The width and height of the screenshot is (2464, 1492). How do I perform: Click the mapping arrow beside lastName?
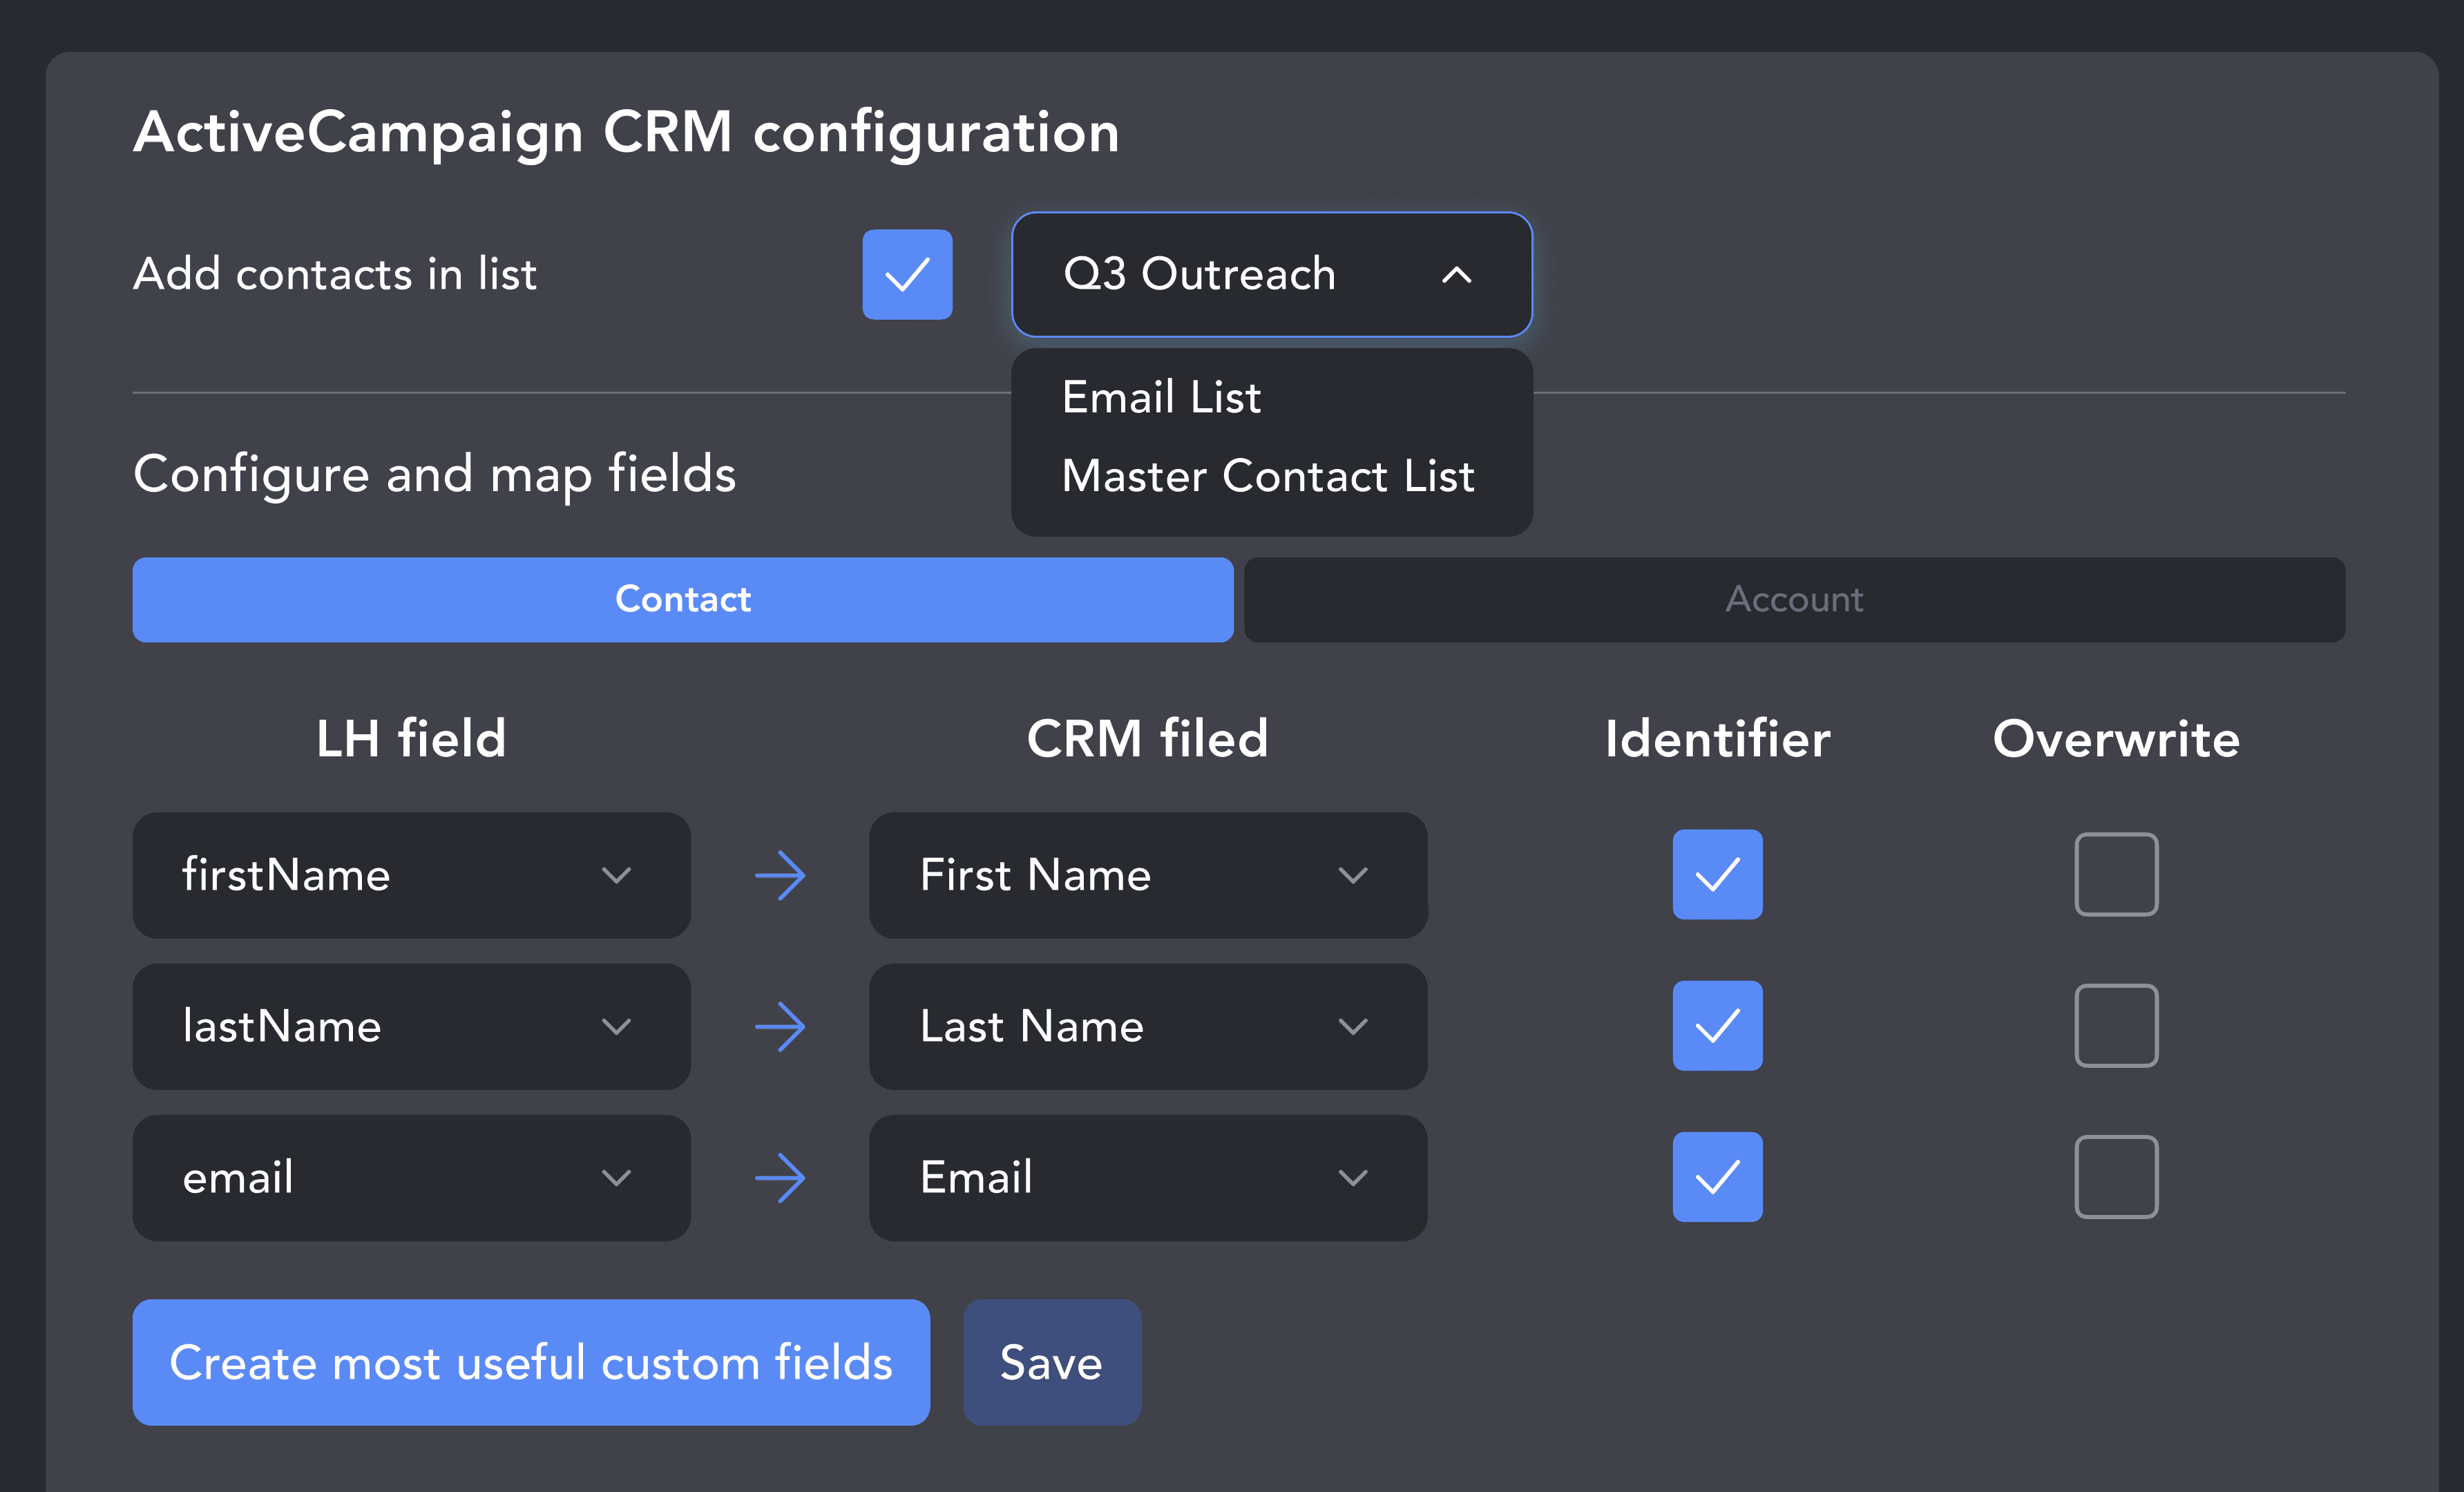780,1027
